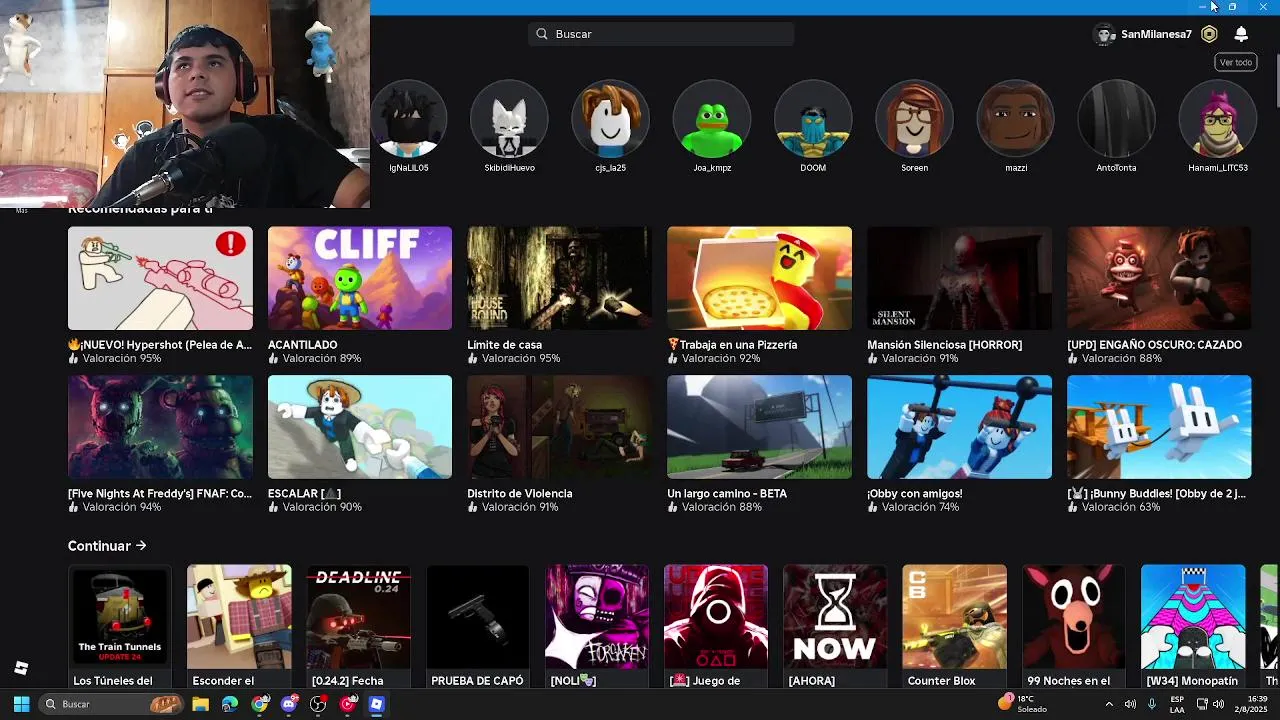Continue the Juego de squid mask tile
The width and height of the screenshot is (1280, 720).
tap(716, 617)
